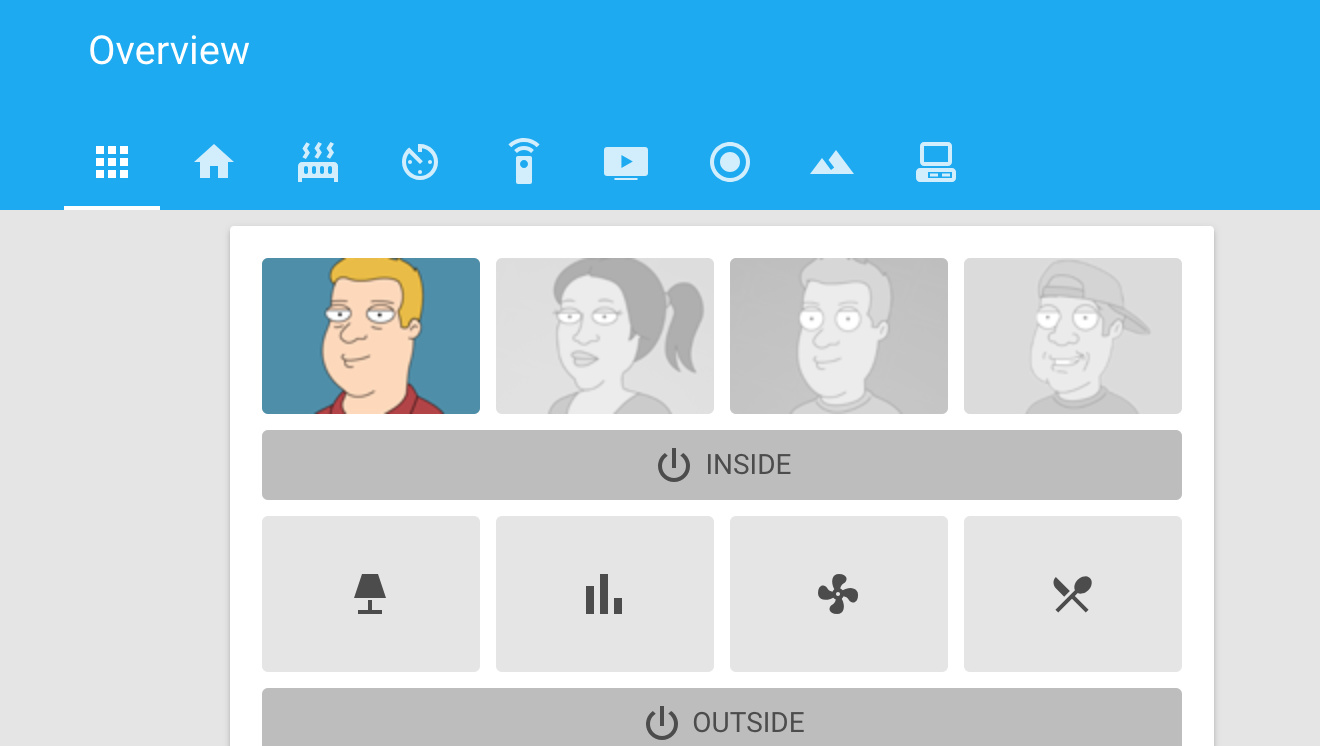Image resolution: width=1320 pixels, height=746 pixels.
Task: Click the Overview title text
Action: click(x=169, y=50)
